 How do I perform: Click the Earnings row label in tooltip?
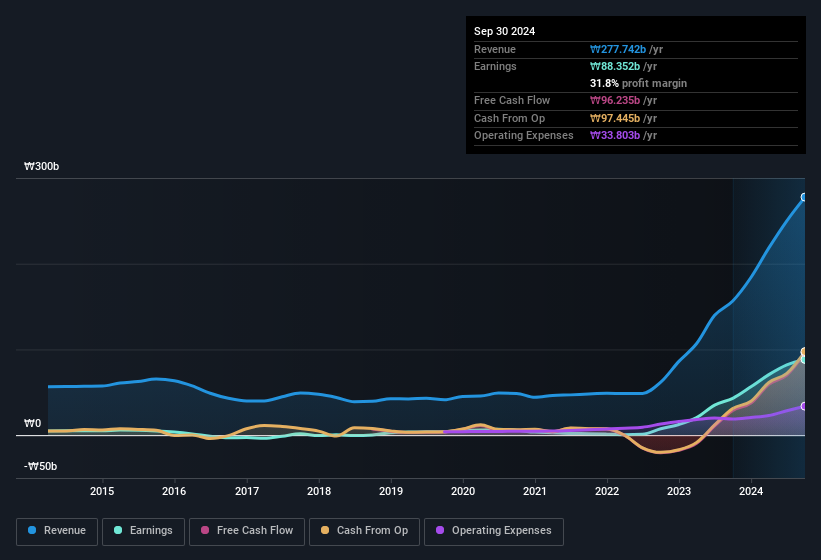[495, 66]
